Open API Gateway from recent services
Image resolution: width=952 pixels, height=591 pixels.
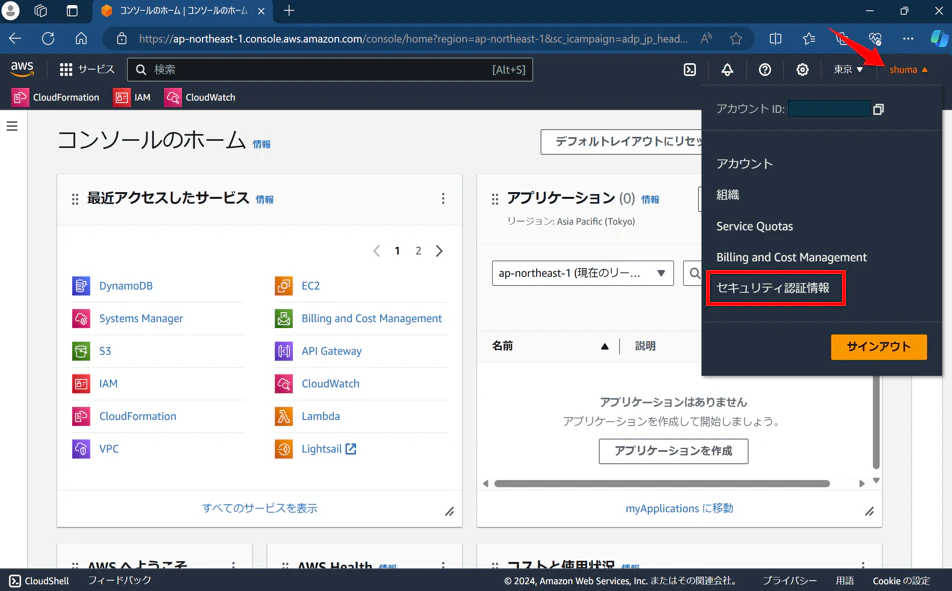pos(332,351)
